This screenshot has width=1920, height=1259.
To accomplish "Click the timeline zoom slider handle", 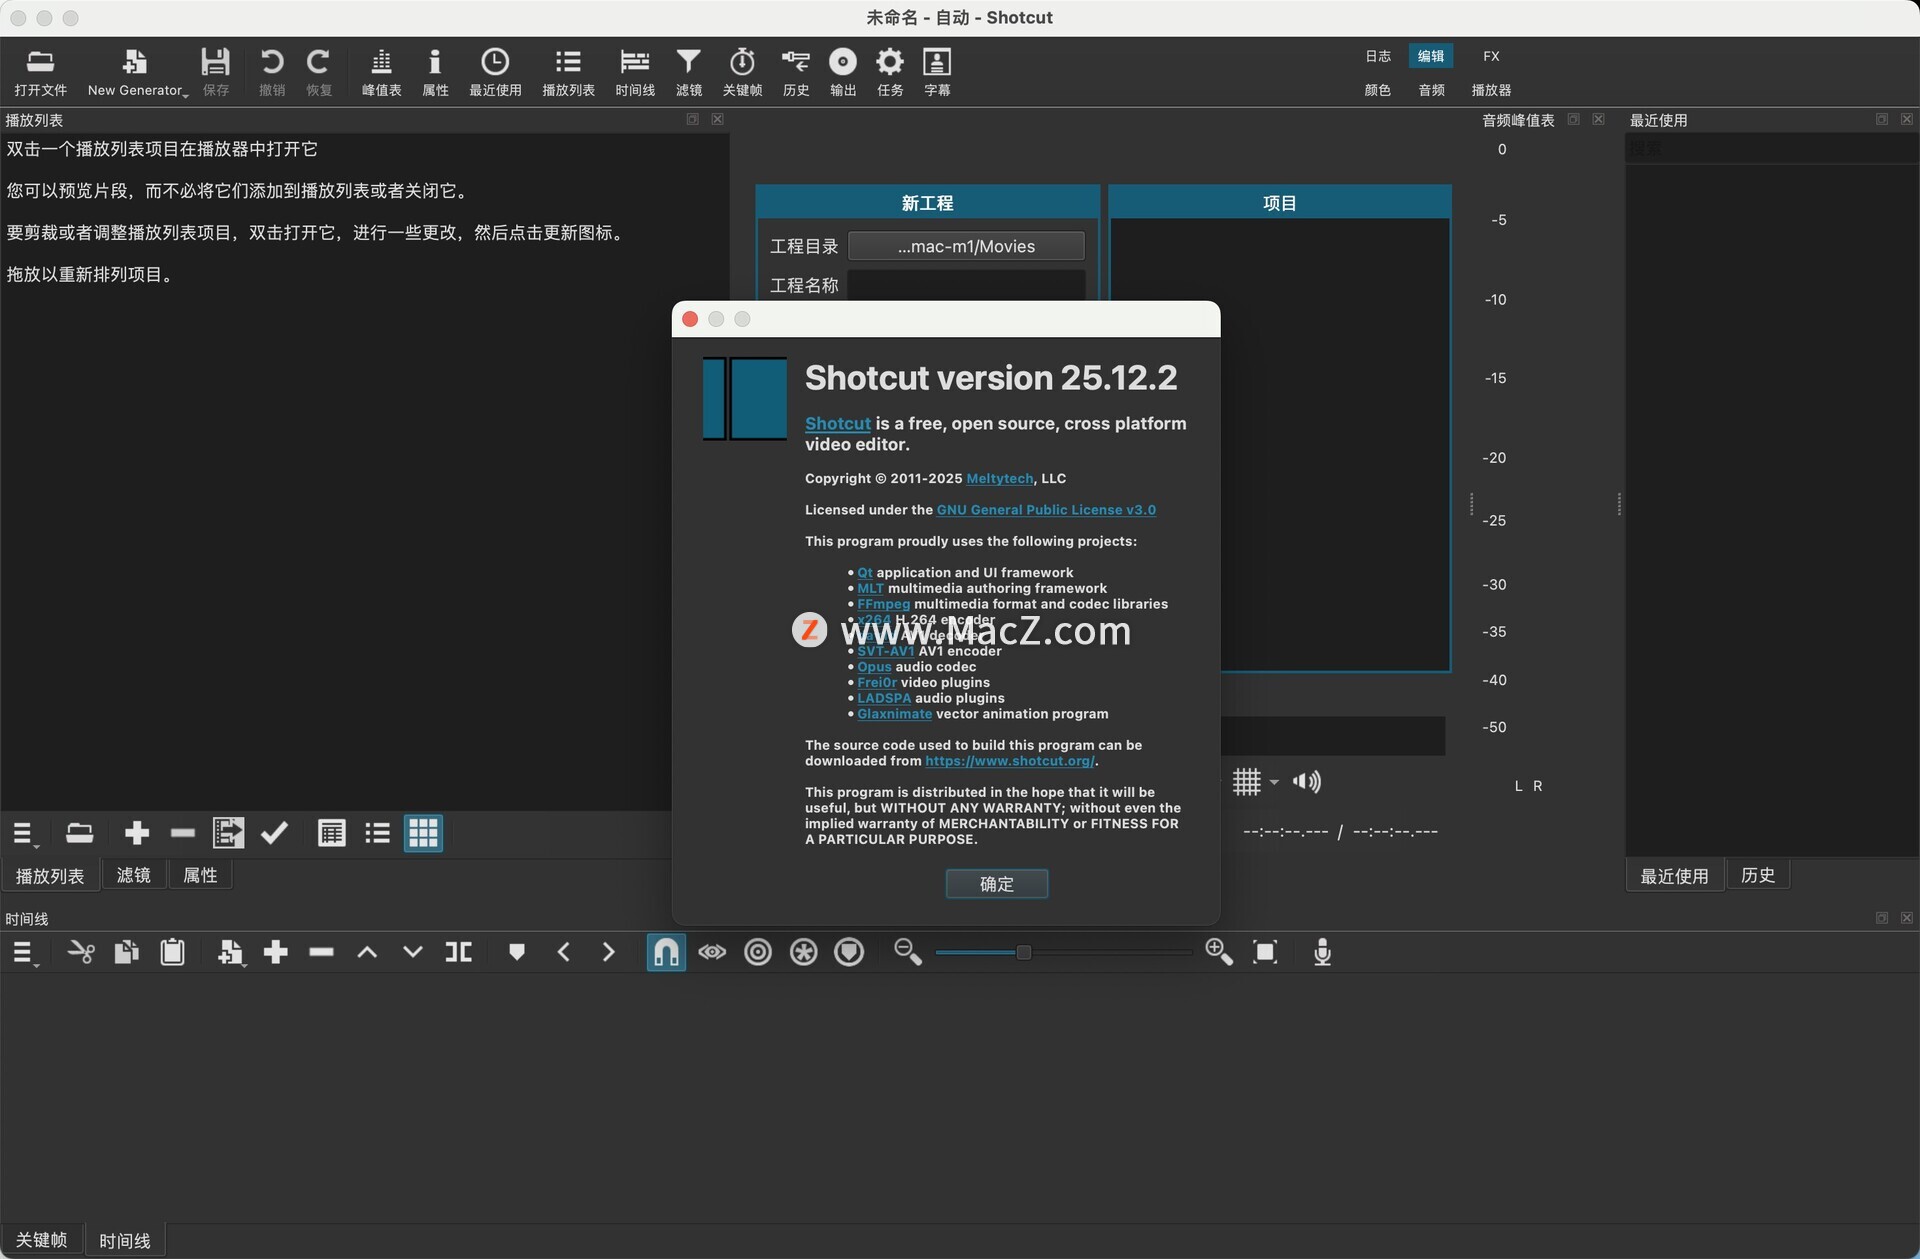I will (1023, 952).
